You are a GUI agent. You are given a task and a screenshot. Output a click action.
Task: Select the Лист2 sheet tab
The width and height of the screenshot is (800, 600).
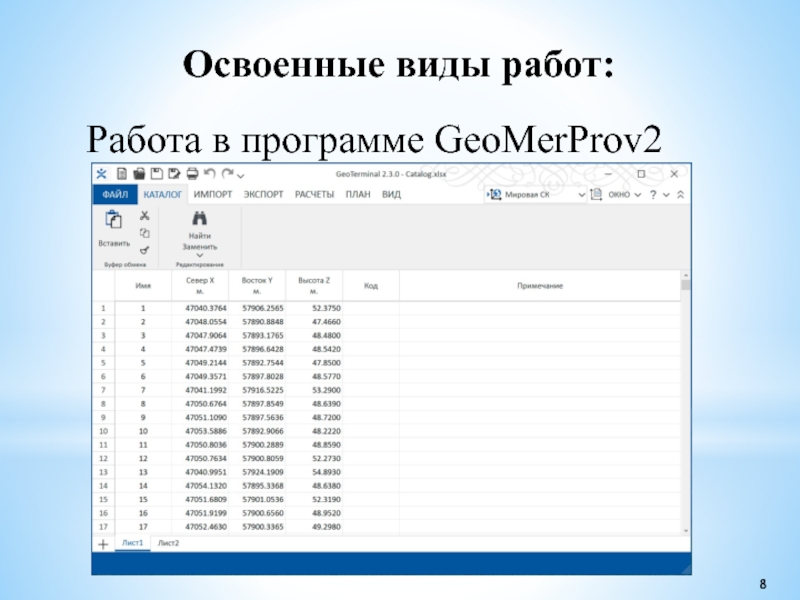tap(168, 543)
